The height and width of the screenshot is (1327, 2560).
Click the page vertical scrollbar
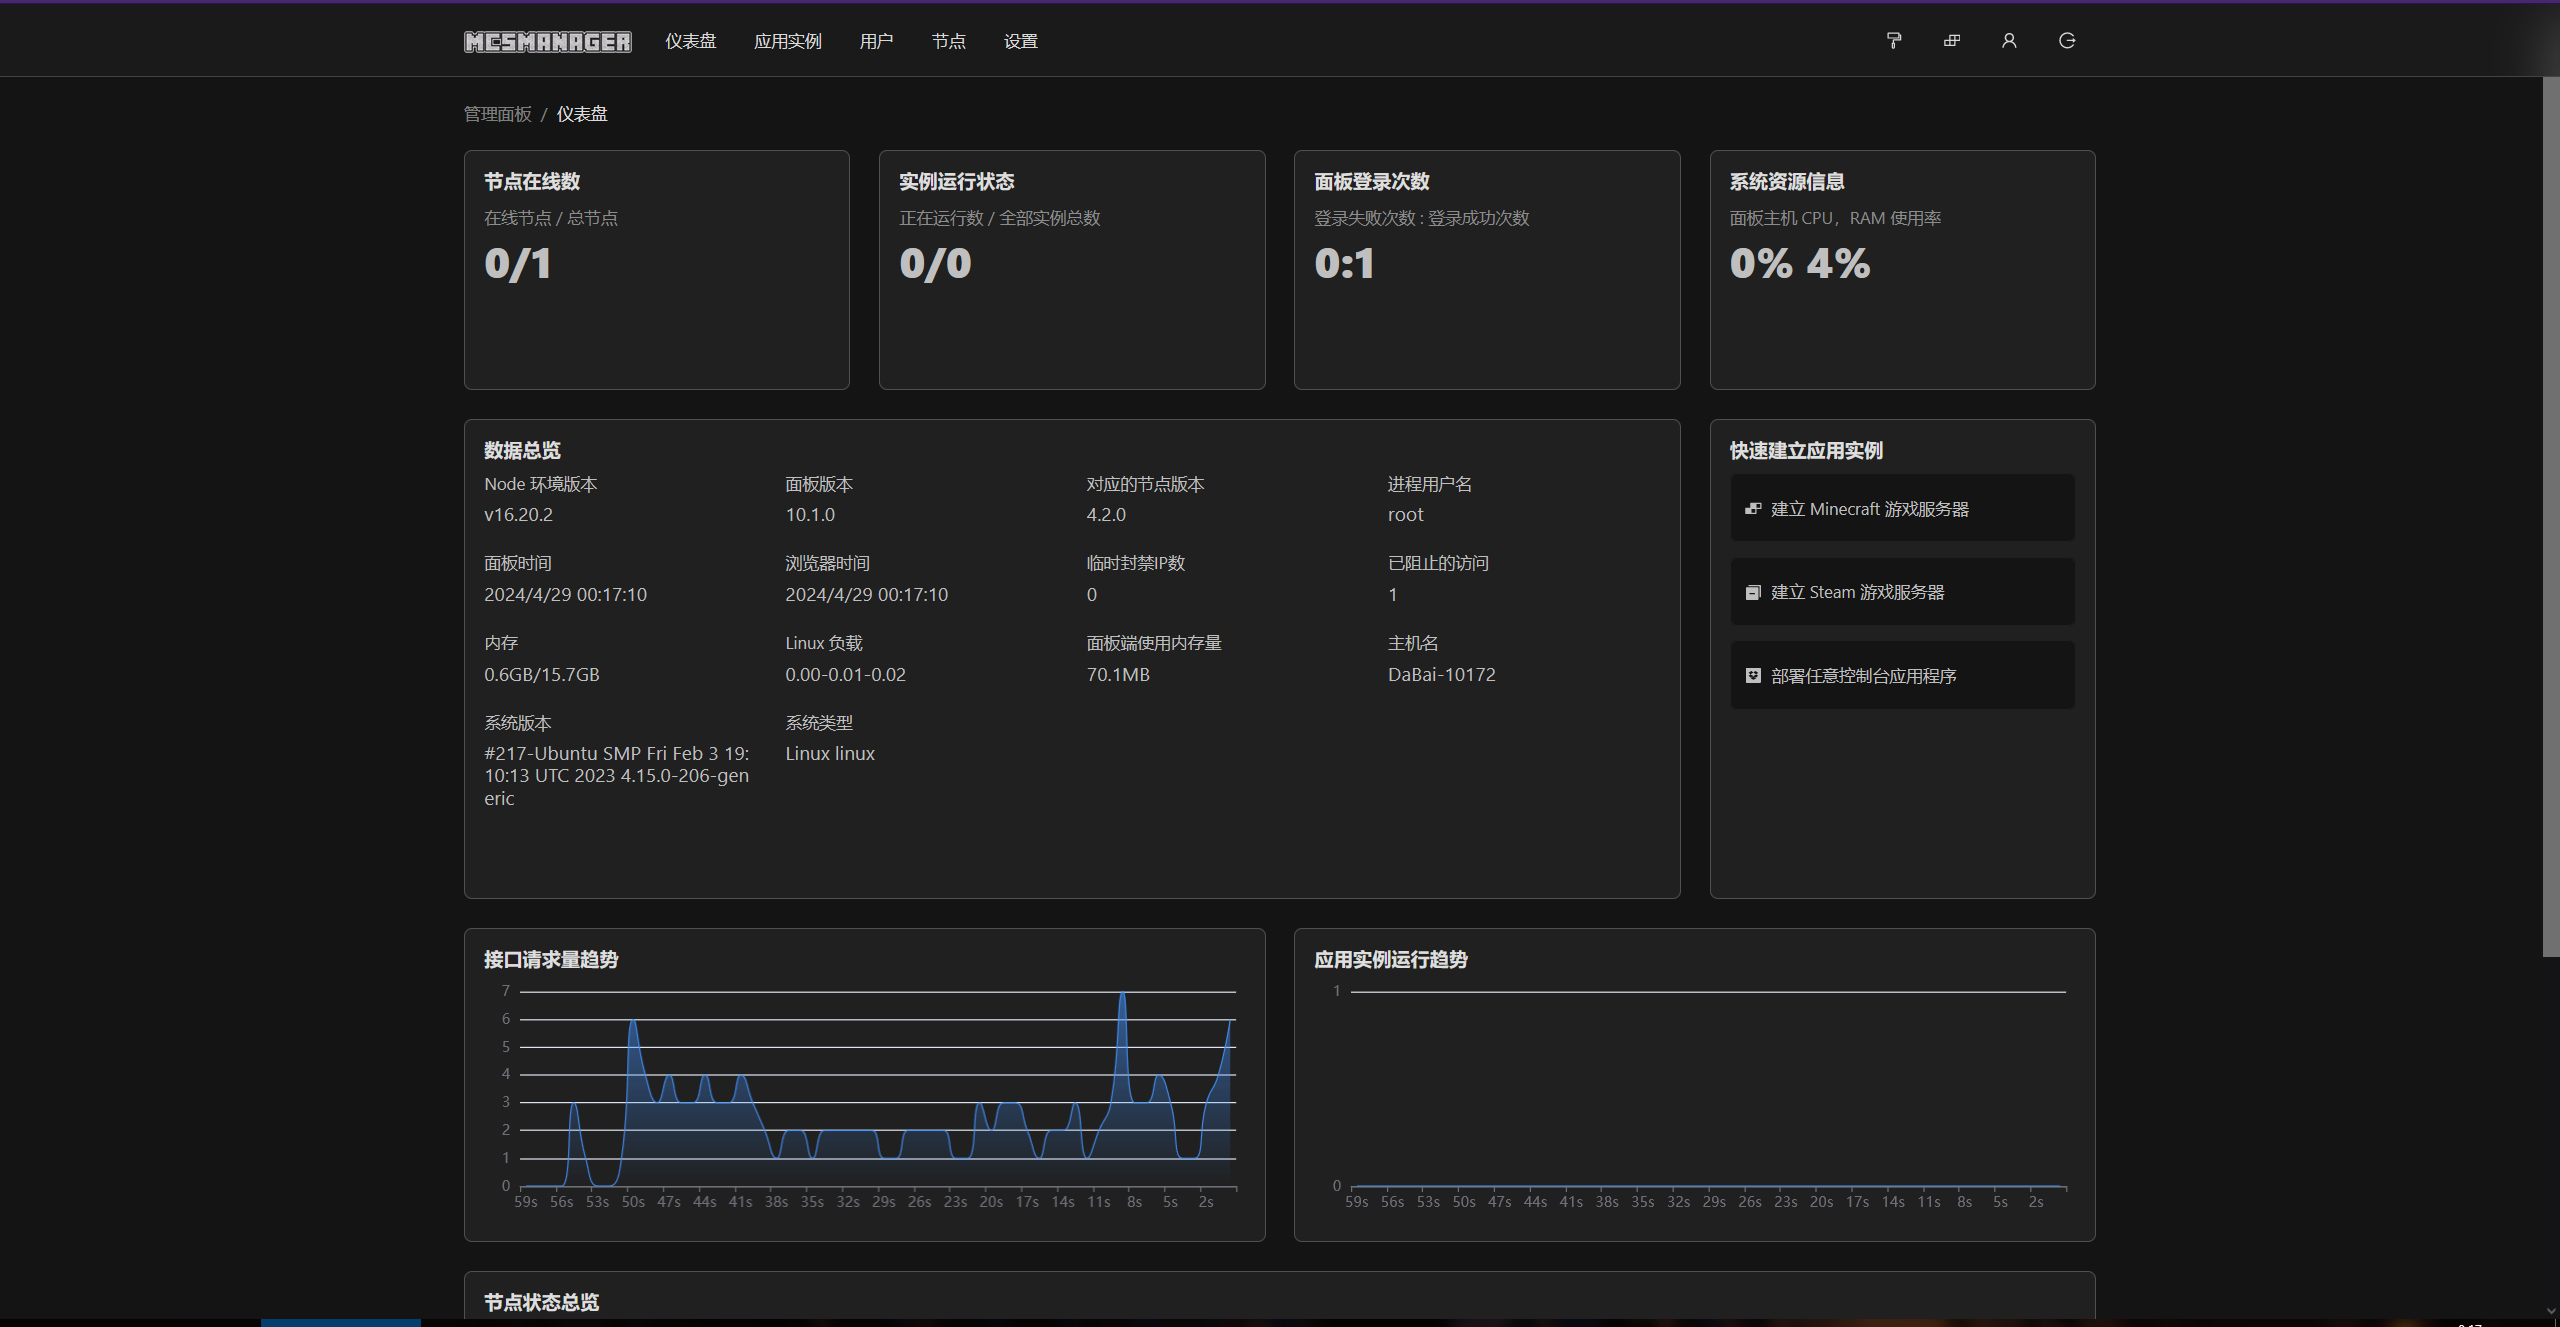tap(2551, 517)
